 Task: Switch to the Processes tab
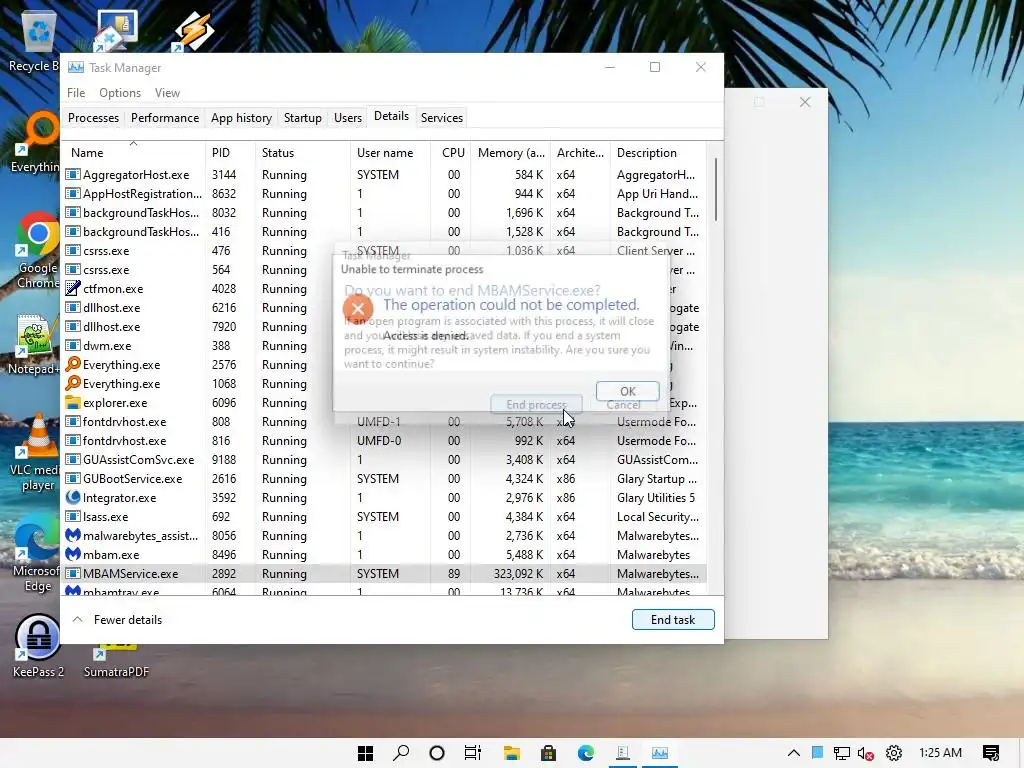[93, 118]
